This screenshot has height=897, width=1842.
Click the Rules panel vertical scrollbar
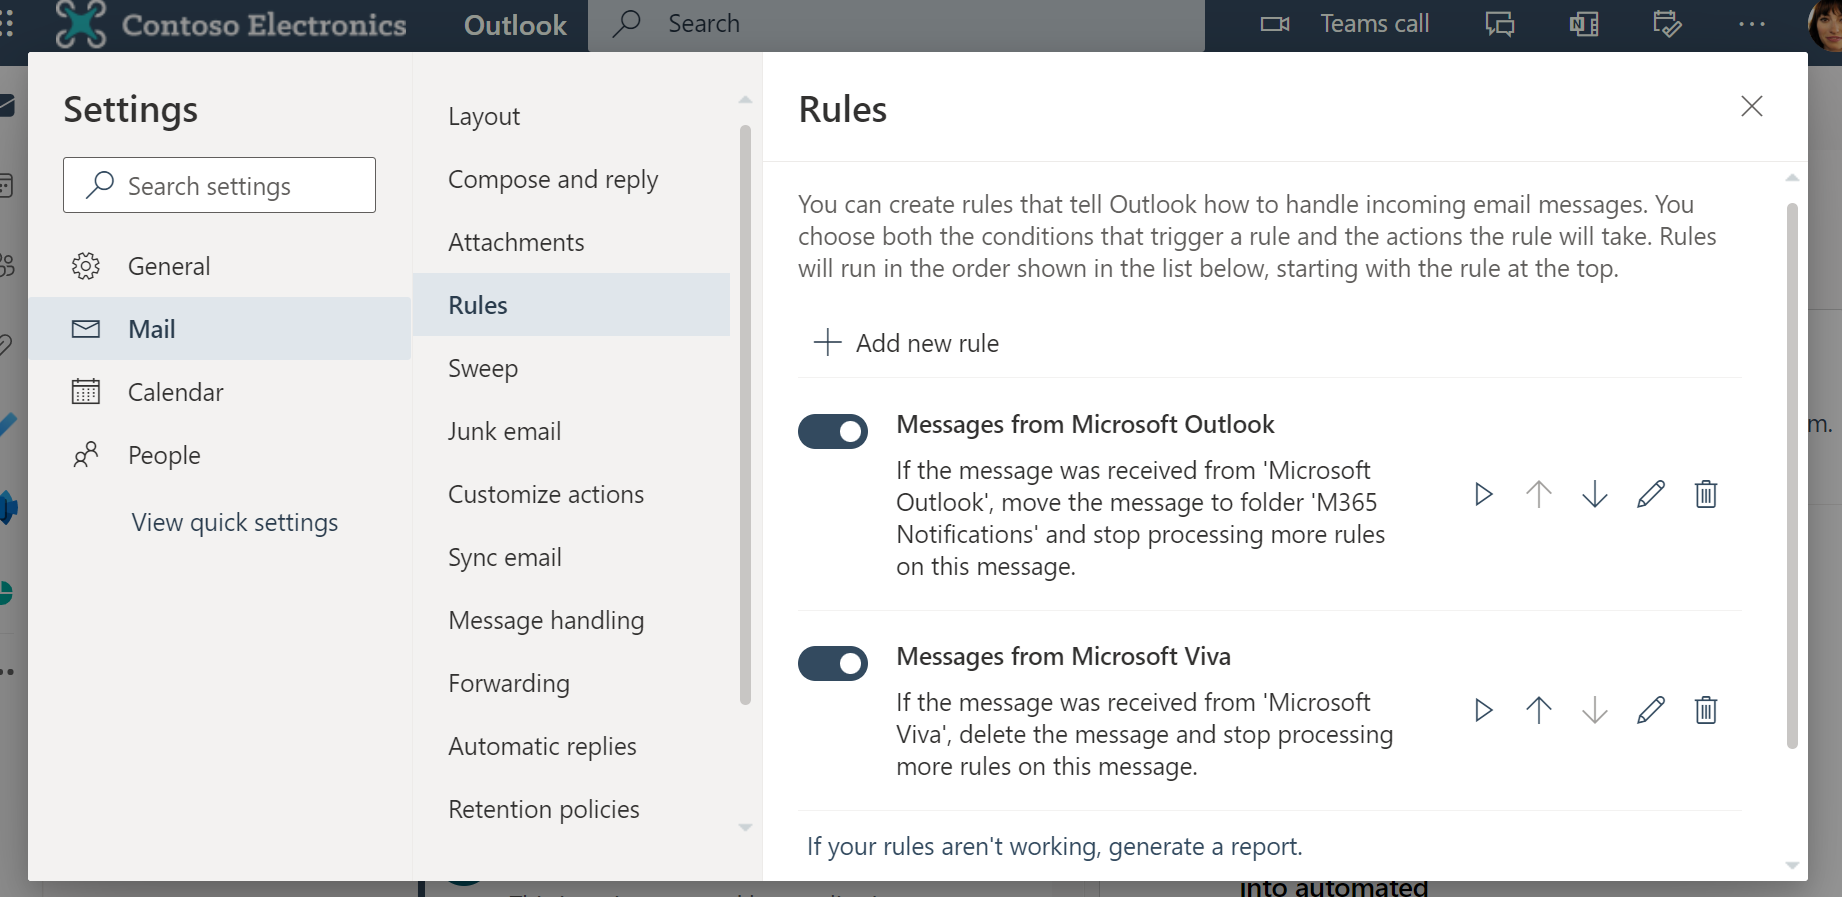[x=1792, y=475]
